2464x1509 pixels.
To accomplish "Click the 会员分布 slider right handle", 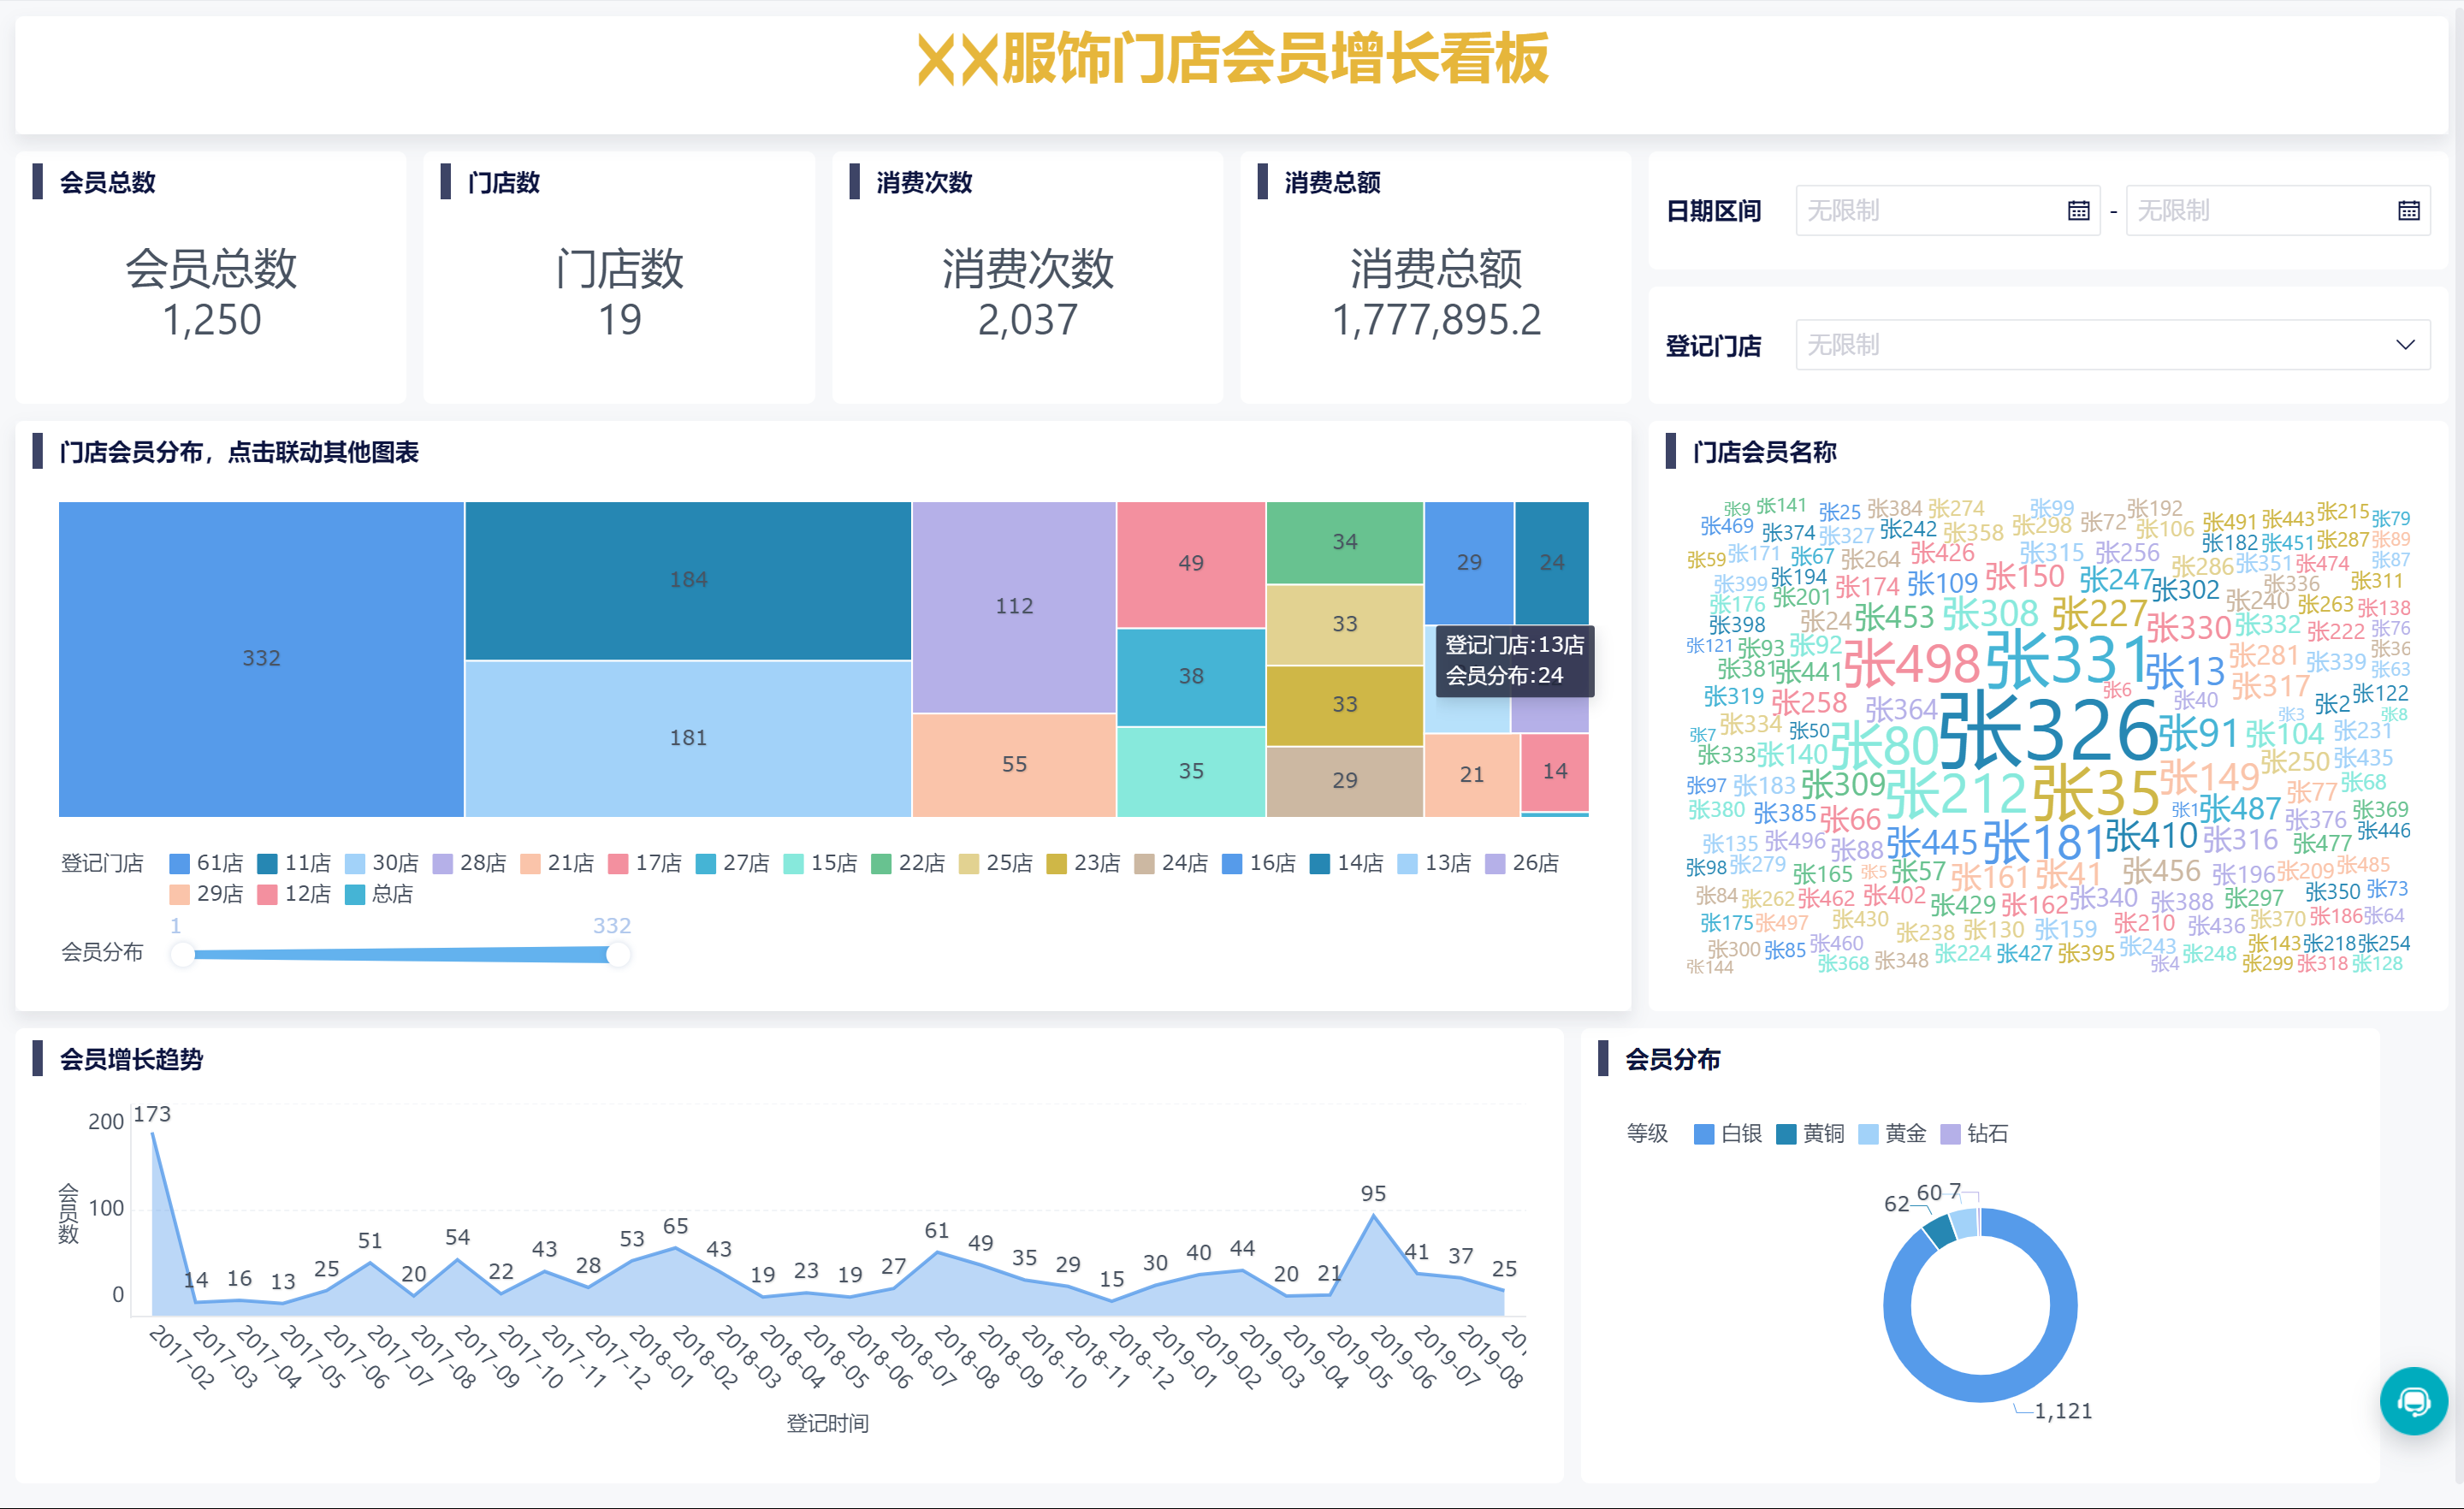I will tap(619, 954).
